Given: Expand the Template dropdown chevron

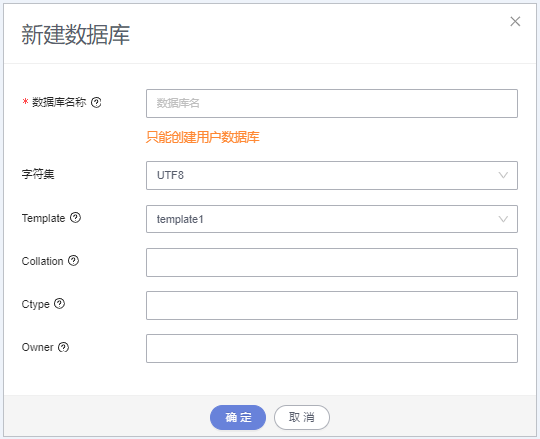Looking at the screenshot, I should (503, 219).
